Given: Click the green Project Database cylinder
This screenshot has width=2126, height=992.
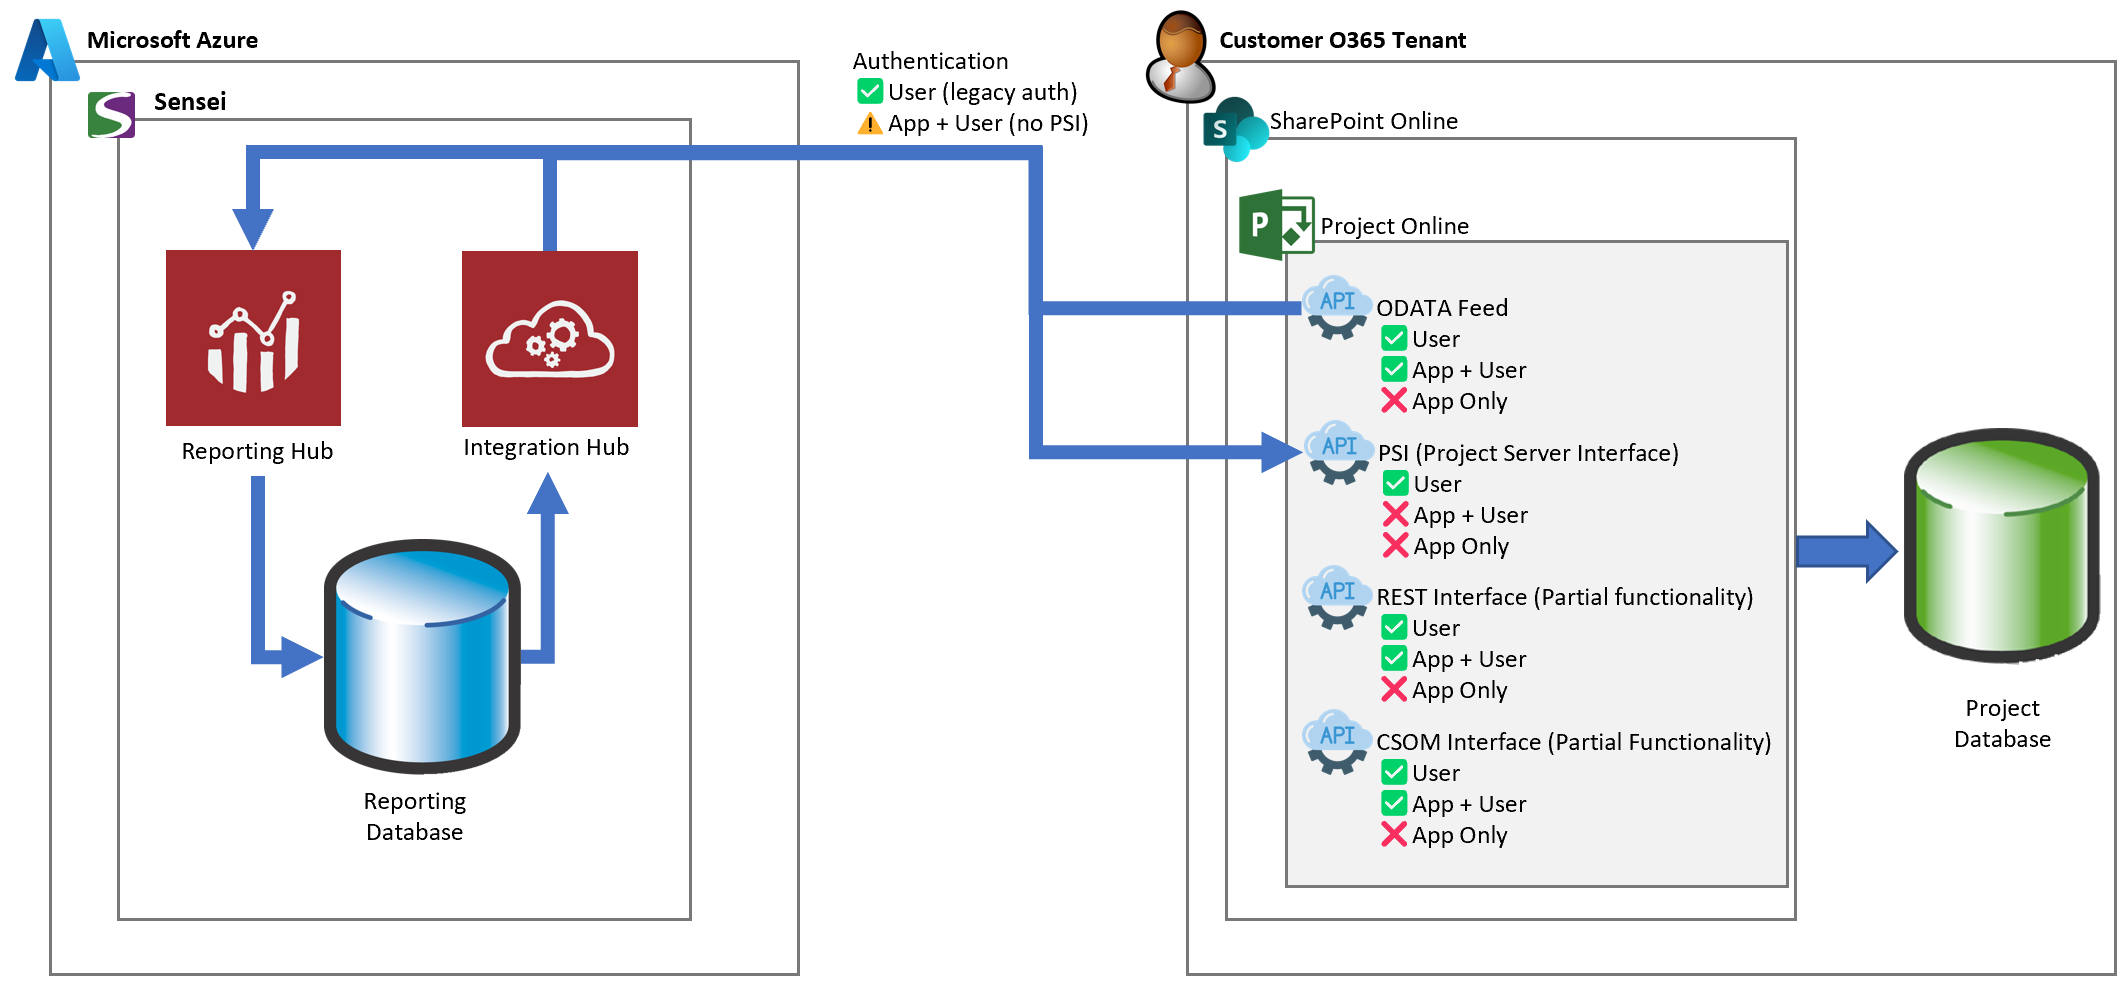Looking at the screenshot, I should pyautogui.click(x=2001, y=546).
